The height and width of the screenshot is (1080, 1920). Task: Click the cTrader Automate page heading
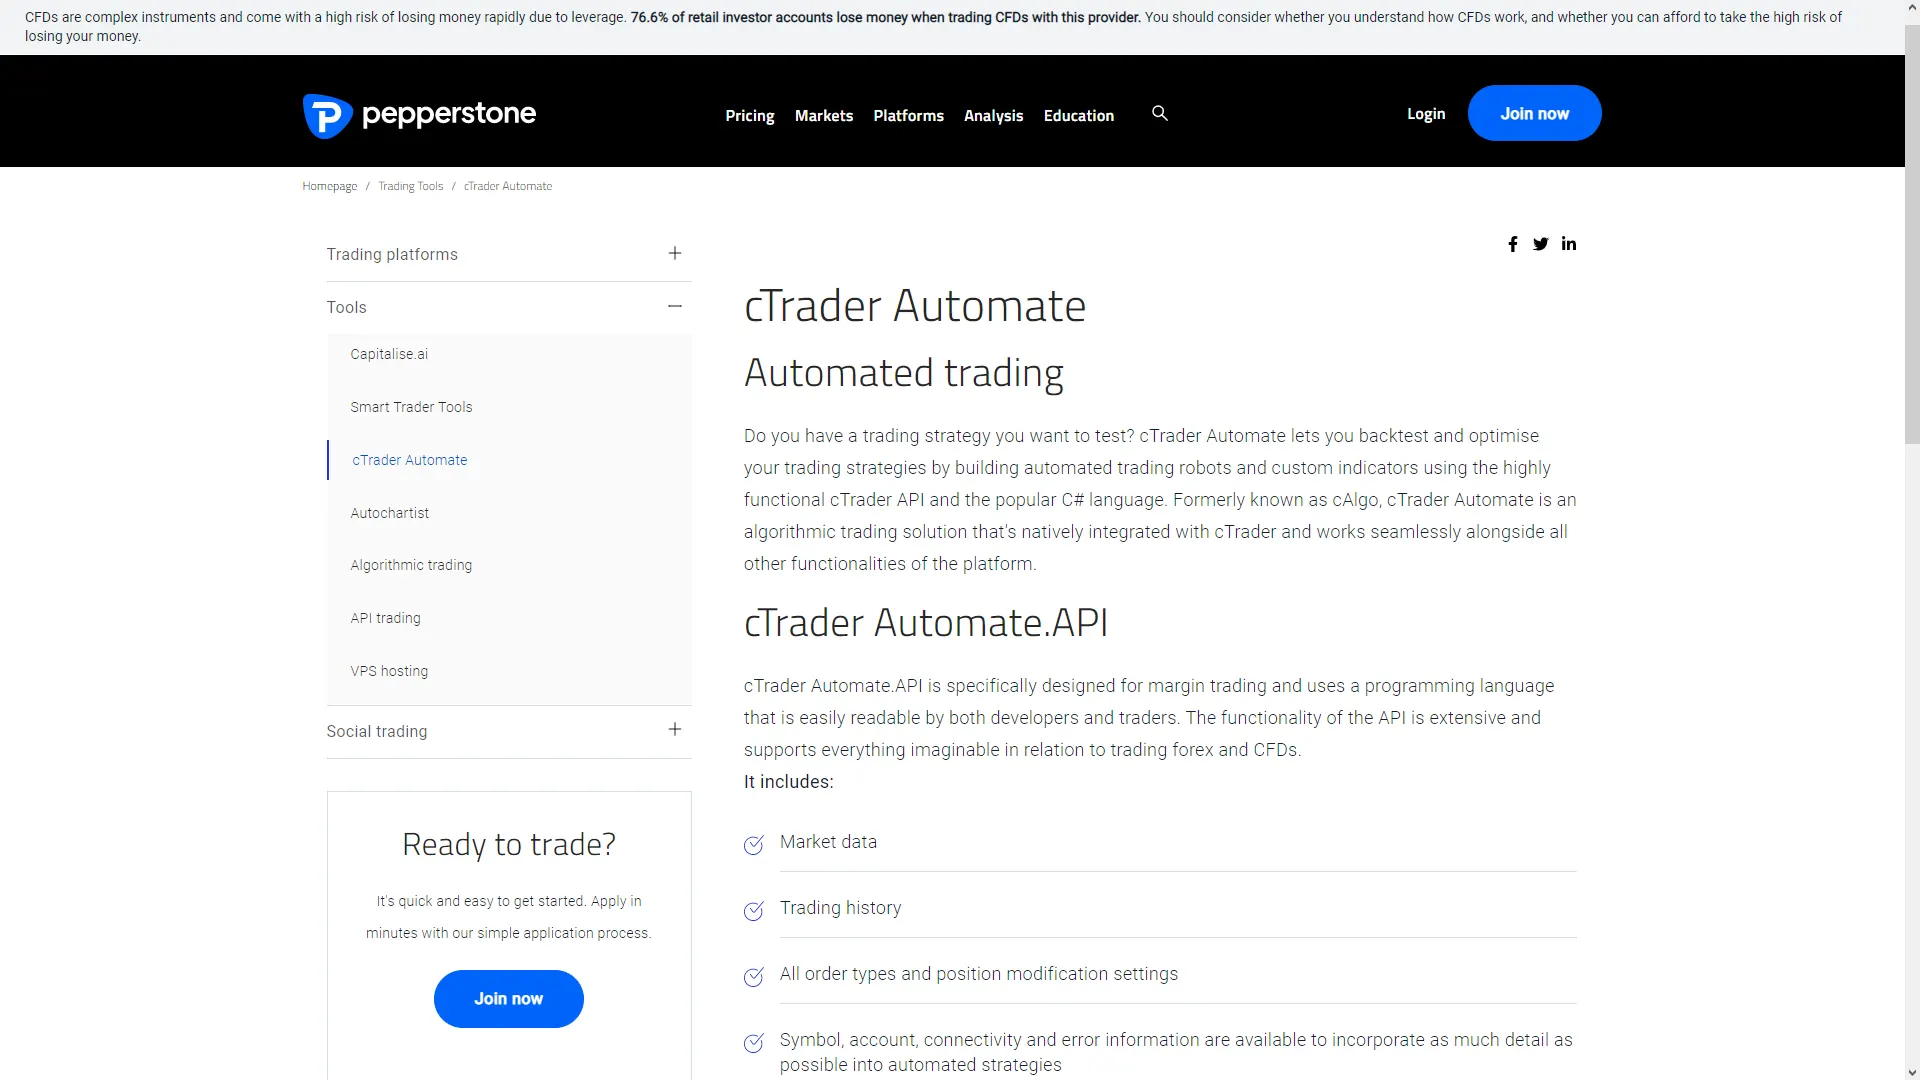915,306
